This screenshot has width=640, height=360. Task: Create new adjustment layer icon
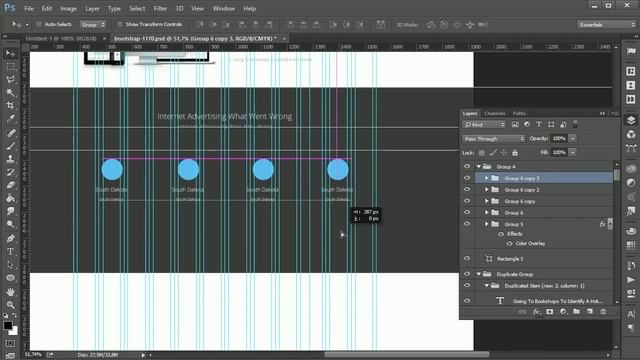coord(563,312)
